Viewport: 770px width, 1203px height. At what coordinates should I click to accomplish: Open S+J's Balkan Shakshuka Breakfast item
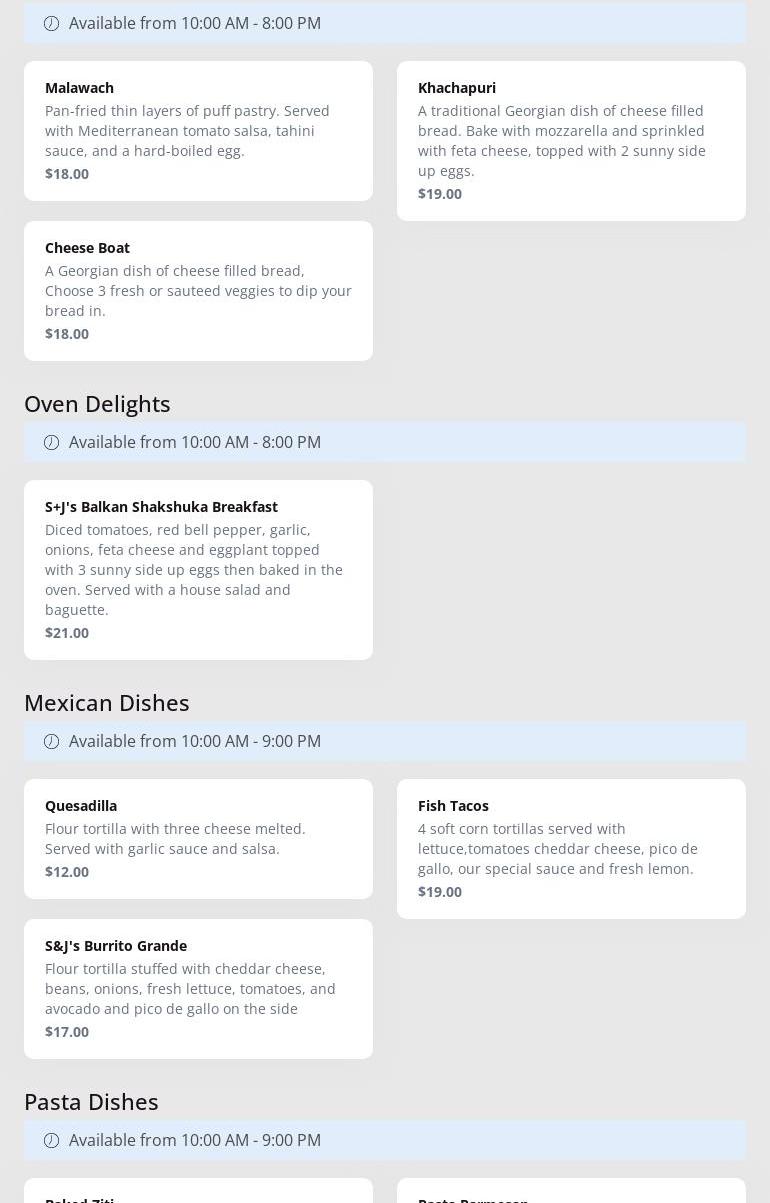click(198, 570)
